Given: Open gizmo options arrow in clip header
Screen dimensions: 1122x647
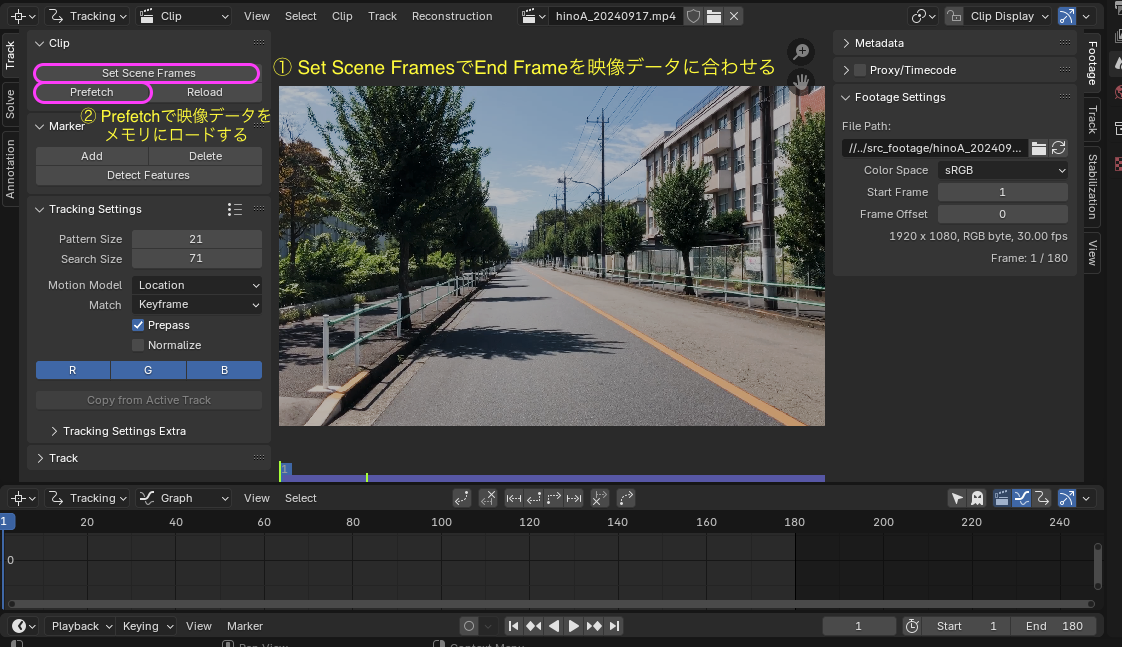Looking at the screenshot, I should click(1086, 16).
